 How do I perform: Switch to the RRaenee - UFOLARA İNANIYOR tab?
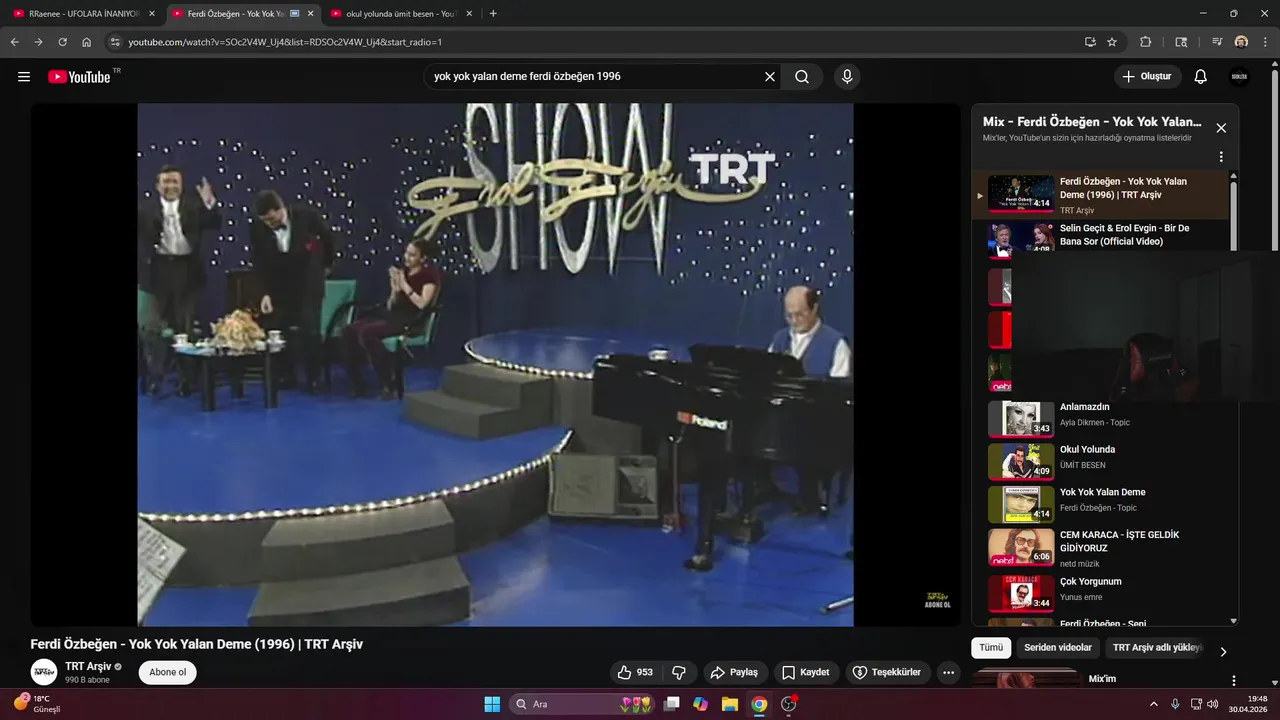85,14
